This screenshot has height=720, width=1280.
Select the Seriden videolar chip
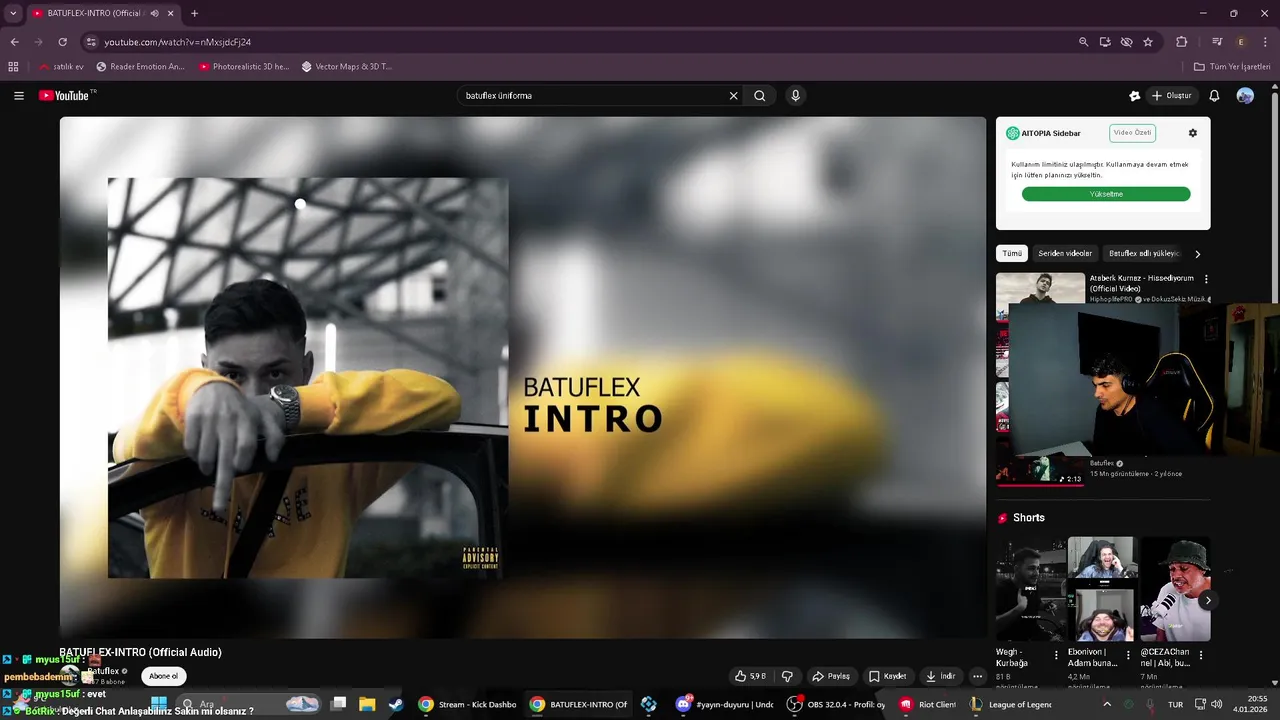pos(1065,254)
